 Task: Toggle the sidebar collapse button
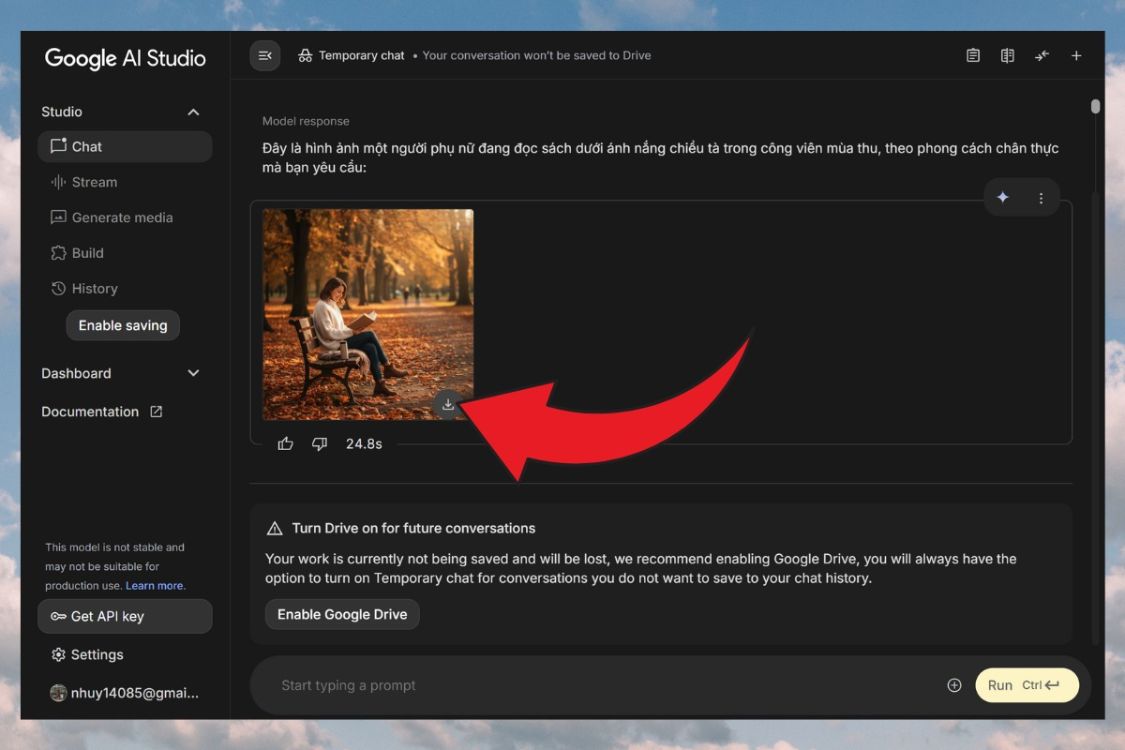265,56
